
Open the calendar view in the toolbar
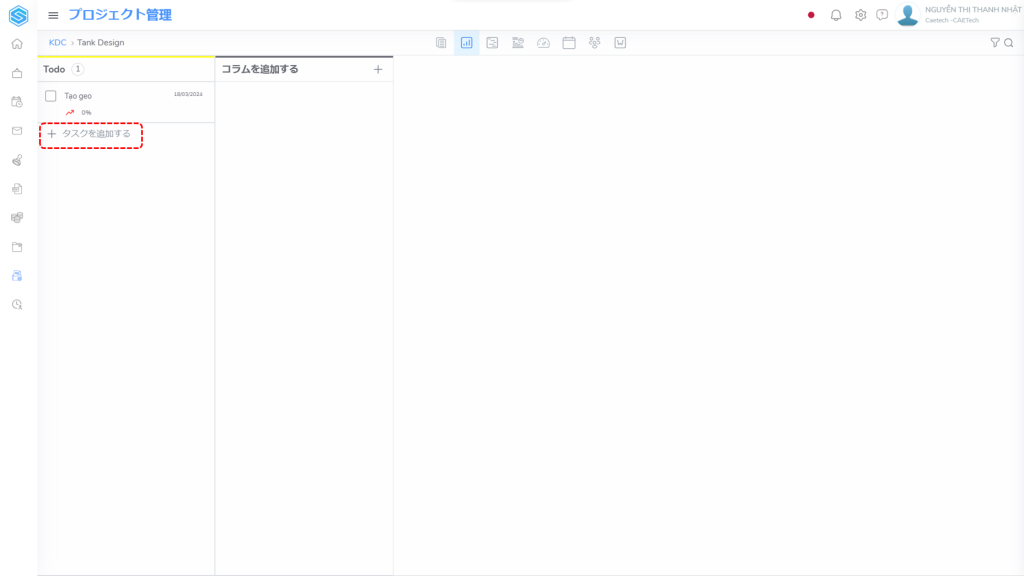click(x=569, y=43)
